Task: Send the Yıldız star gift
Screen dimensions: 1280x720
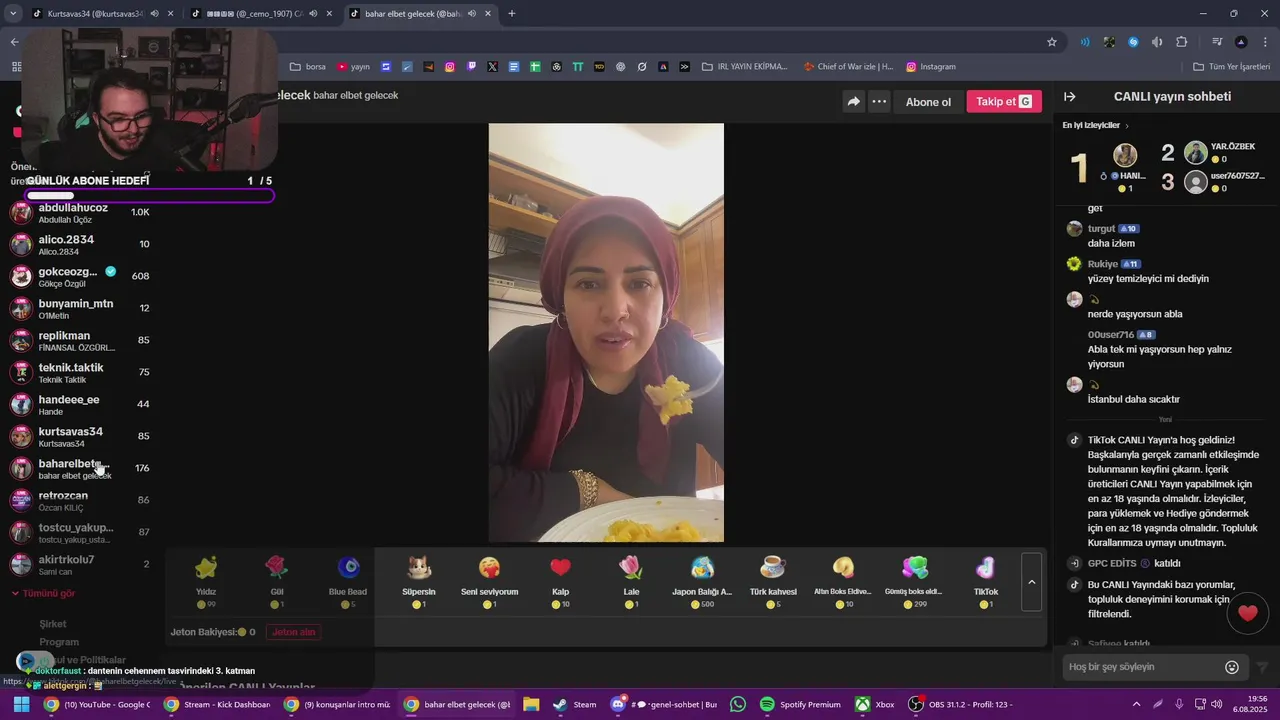Action: (x=206, y=581)
